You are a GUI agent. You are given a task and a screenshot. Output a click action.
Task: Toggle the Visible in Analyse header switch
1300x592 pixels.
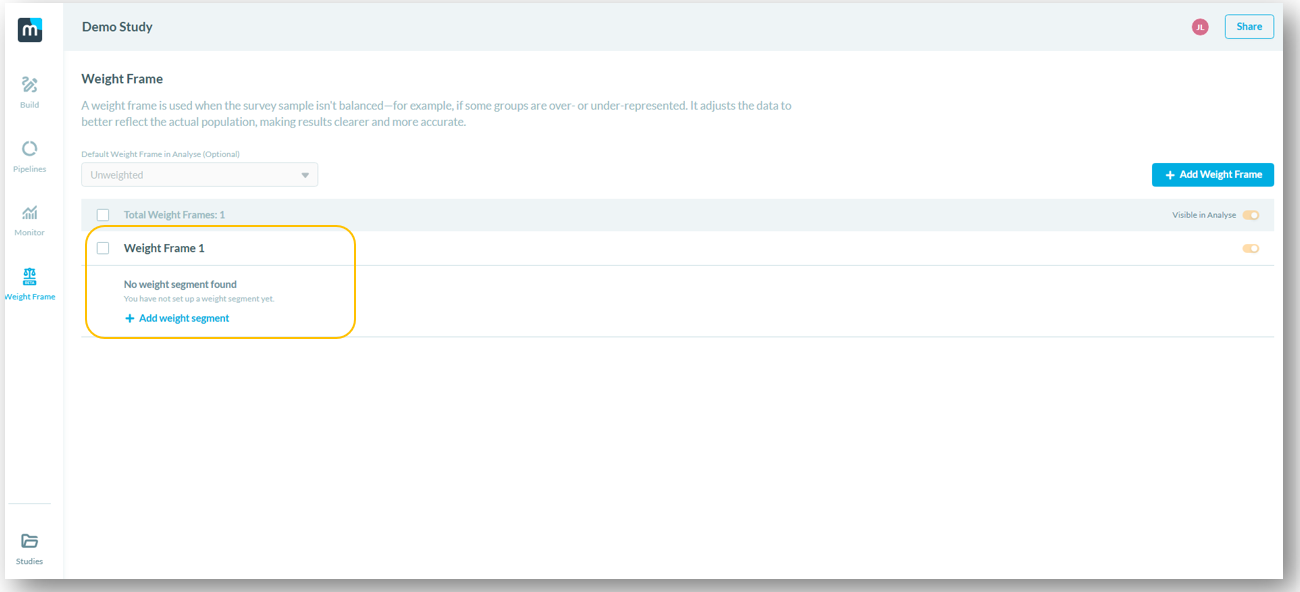(x=1251, y=215)
